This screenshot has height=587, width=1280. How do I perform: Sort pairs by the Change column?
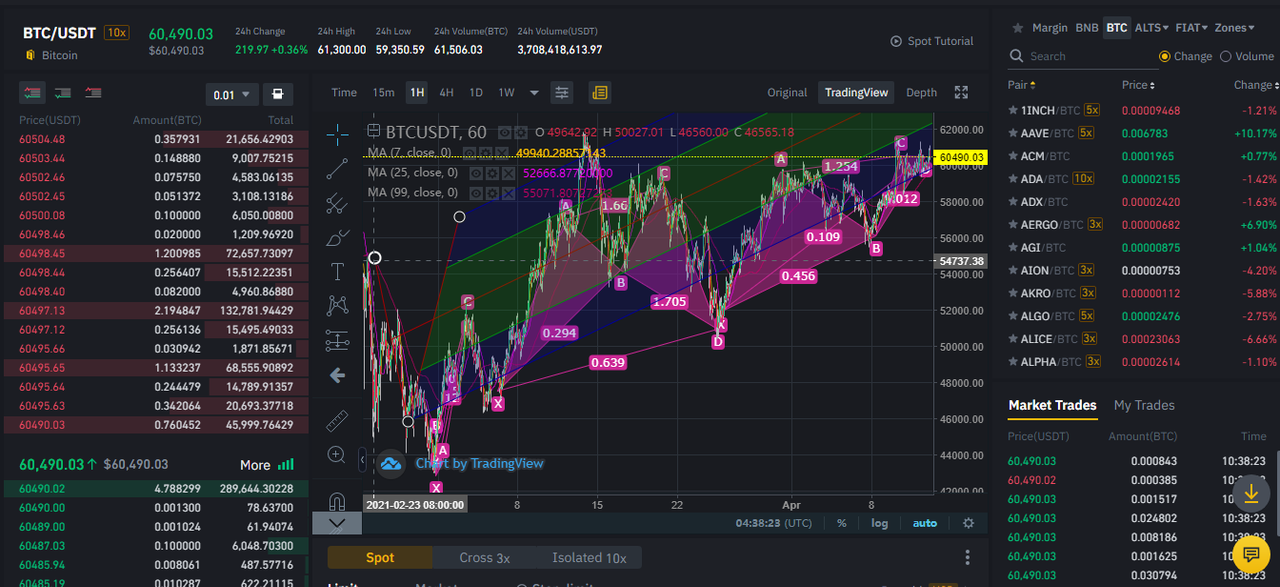(x=1255, y=85)
